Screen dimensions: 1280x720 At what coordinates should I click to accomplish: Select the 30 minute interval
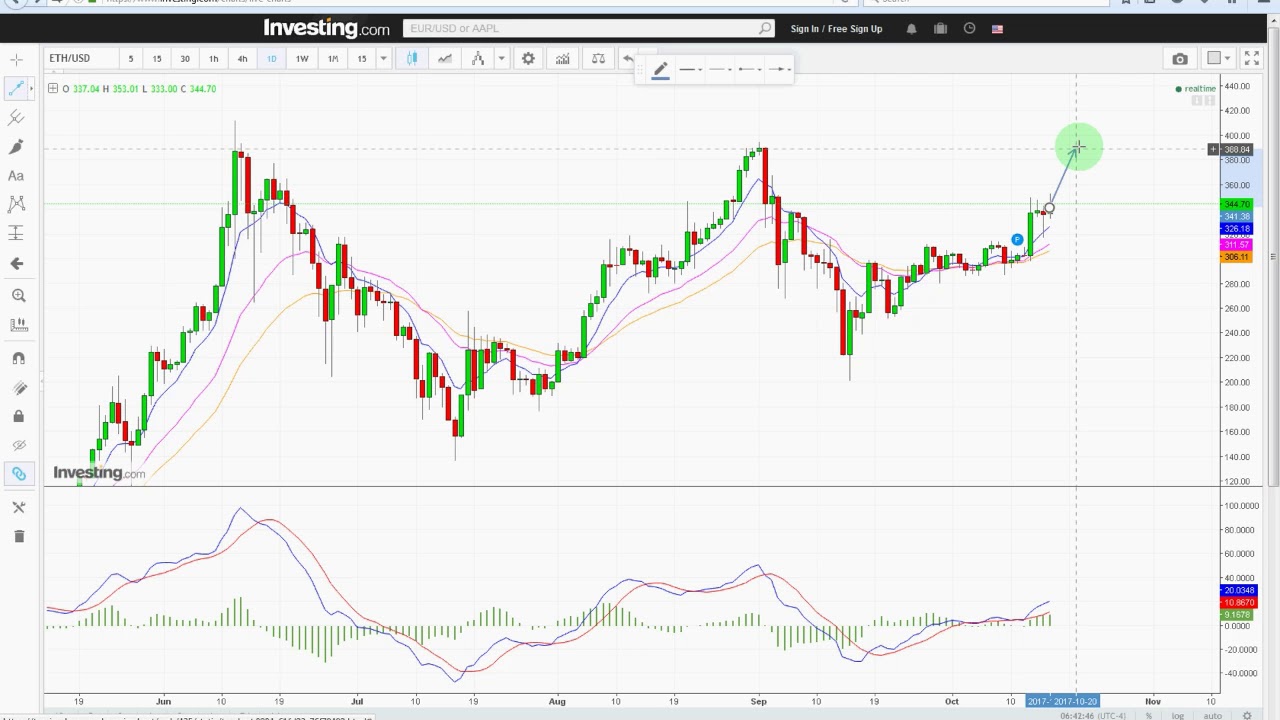pos(185,59)
